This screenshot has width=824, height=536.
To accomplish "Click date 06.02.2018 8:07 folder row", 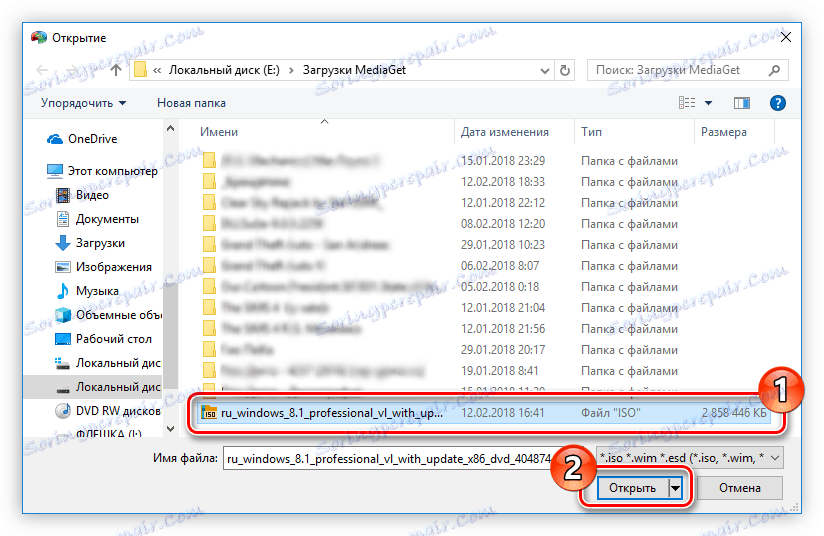I will point(484,266).
